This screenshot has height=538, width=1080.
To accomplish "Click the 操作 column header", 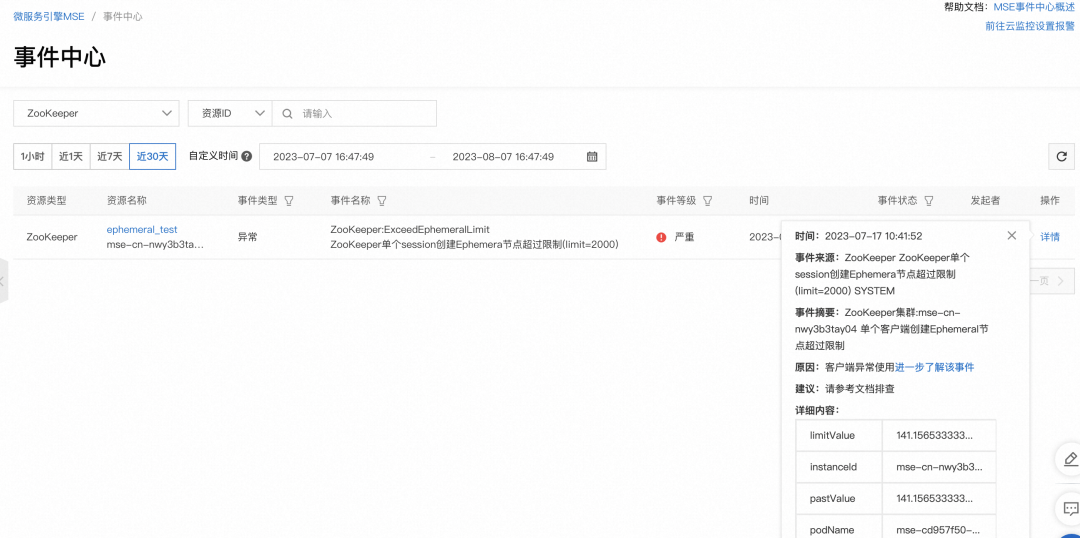I will tap(1050, 200).
